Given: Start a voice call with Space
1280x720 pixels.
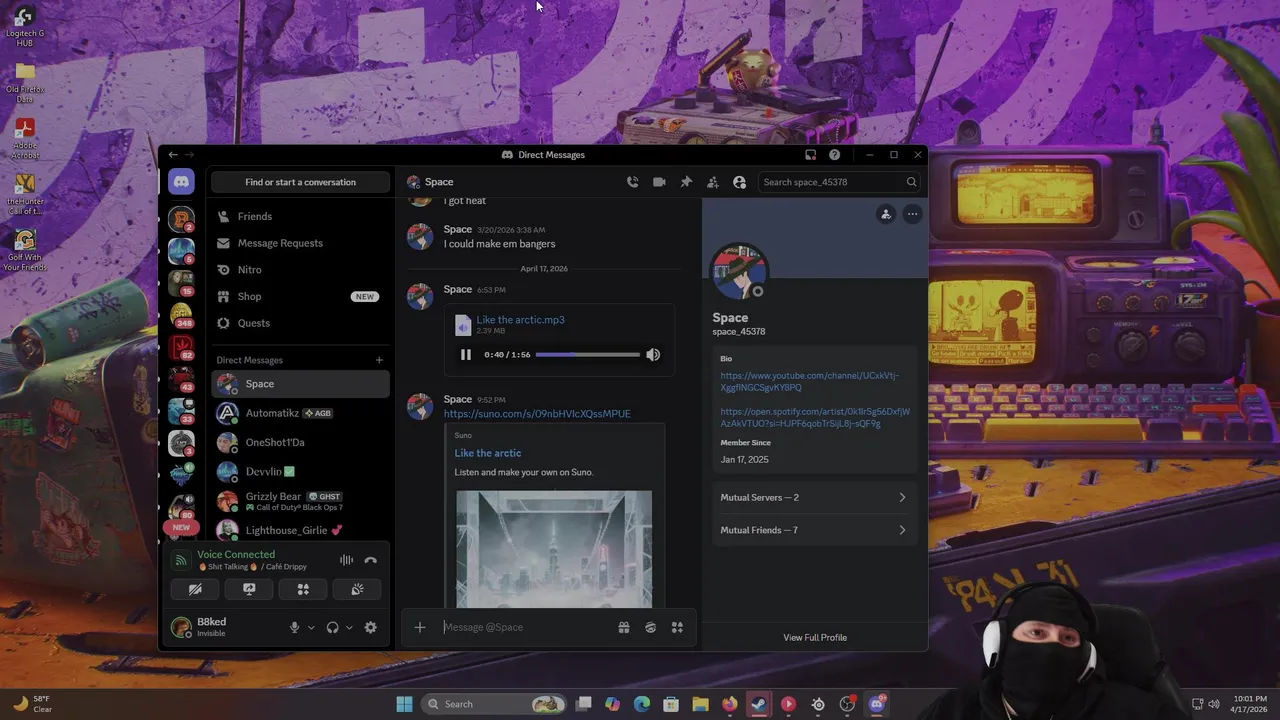Looking at the screenshot, I should pyautogui.click(x=632, y=182).
